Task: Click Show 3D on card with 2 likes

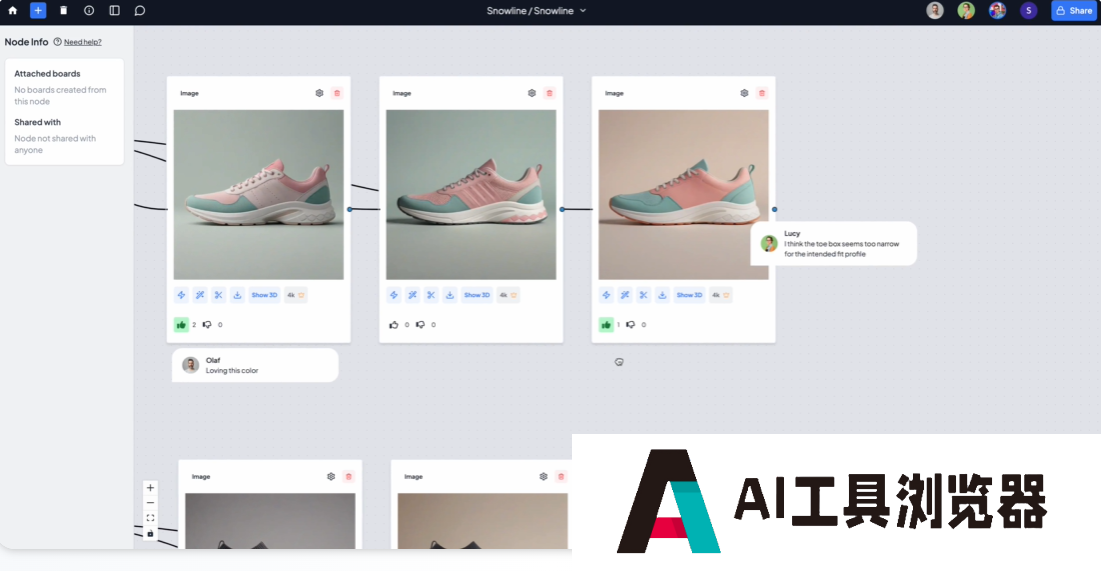Action: coord(265,295)
